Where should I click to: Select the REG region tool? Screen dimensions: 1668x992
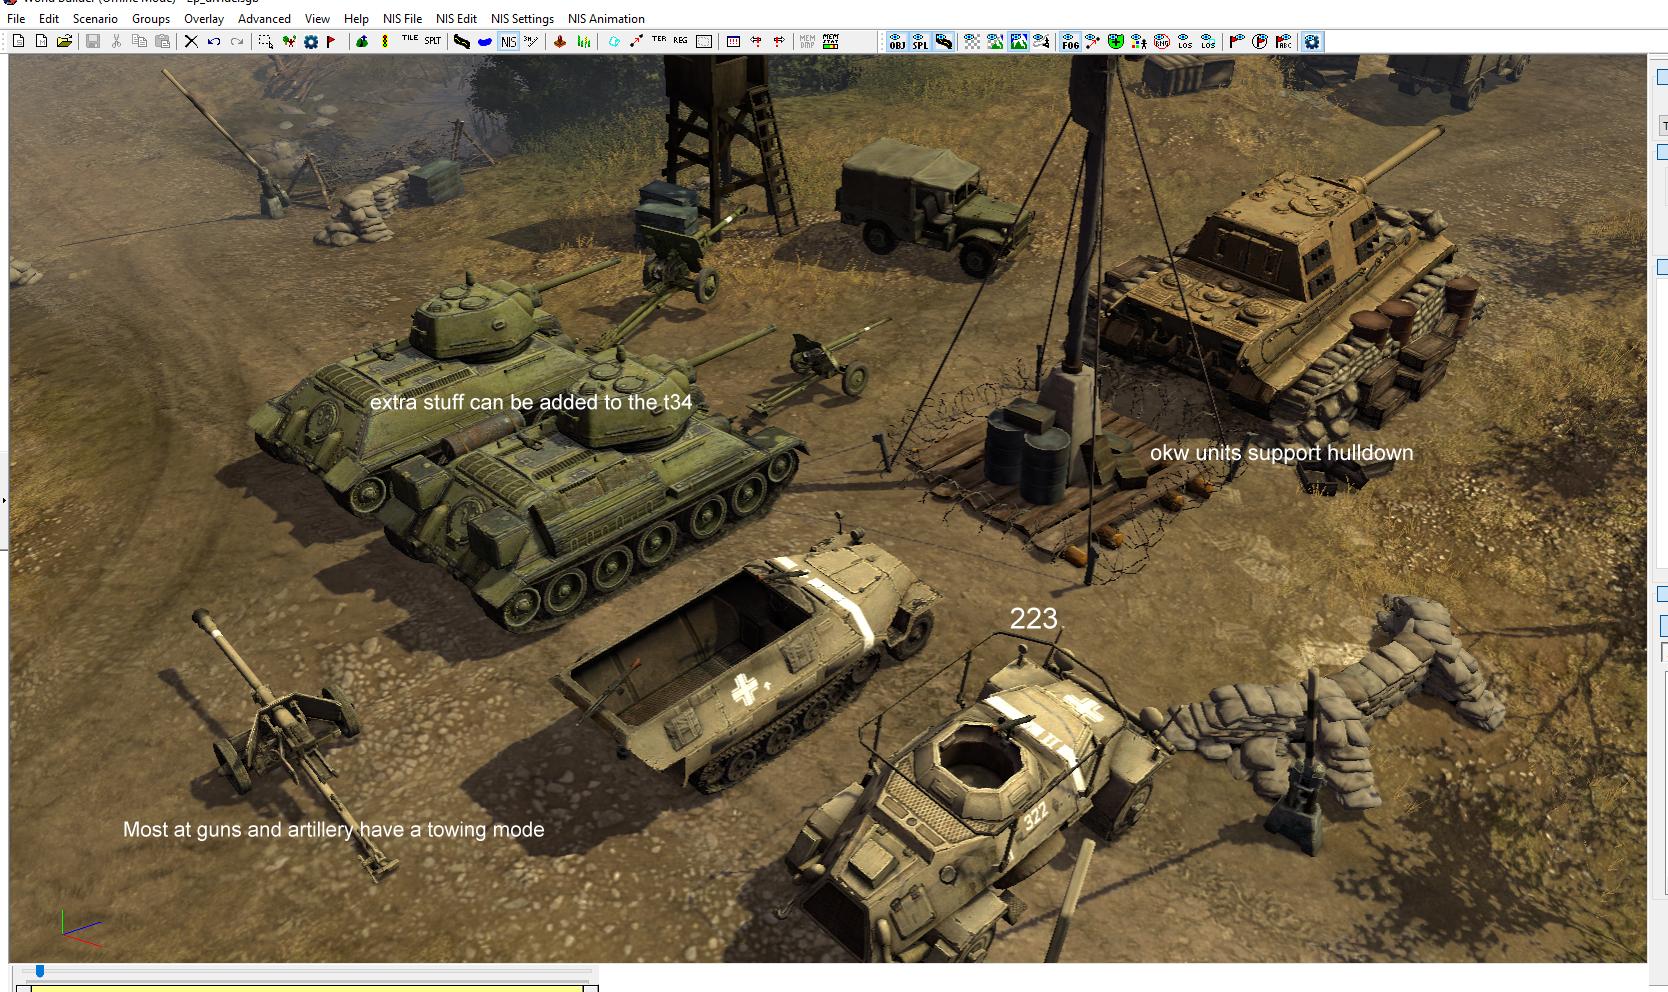coord(681,41)
